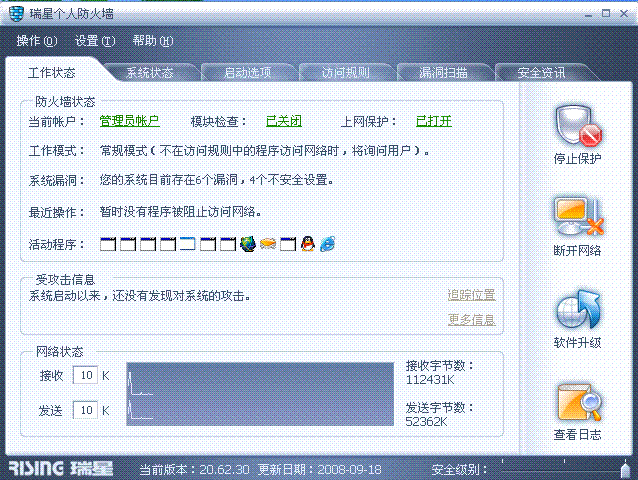This screenshot has width=638, height=480.
Task: Click the text 暂时没有程序被阻止访问网络
Action: (180, 212)
